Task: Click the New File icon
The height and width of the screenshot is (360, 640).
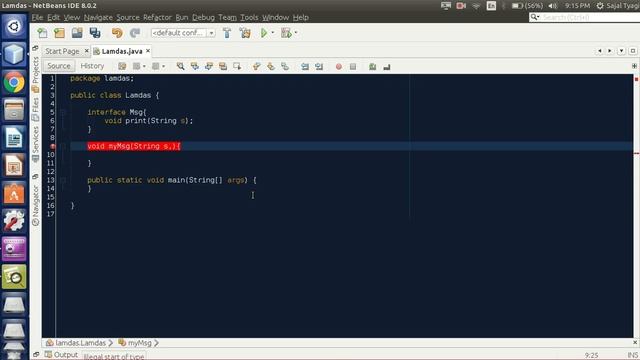Action: click(x=42, y=33)
